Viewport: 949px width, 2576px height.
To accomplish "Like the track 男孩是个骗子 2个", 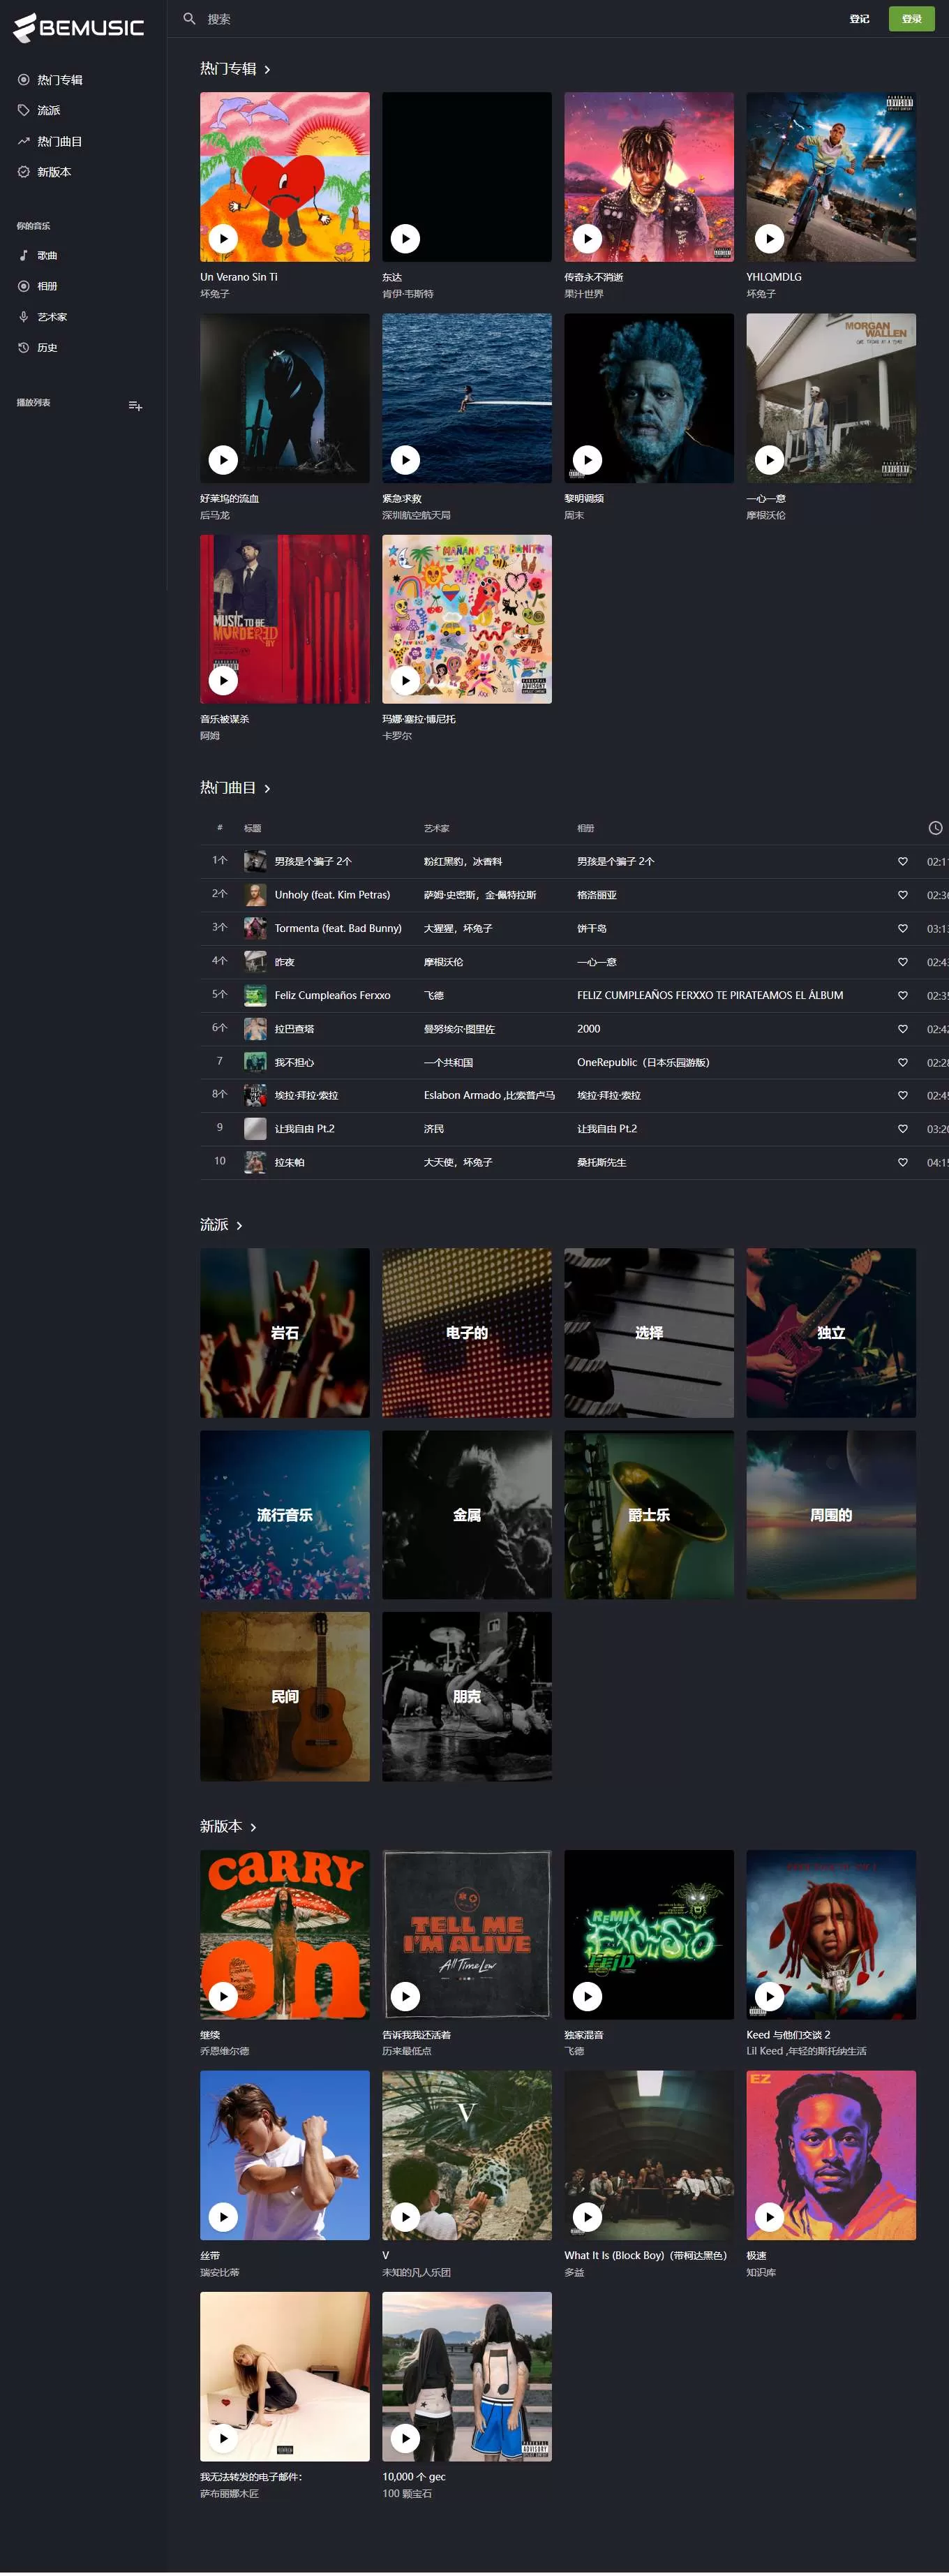I will pos(902,861).
